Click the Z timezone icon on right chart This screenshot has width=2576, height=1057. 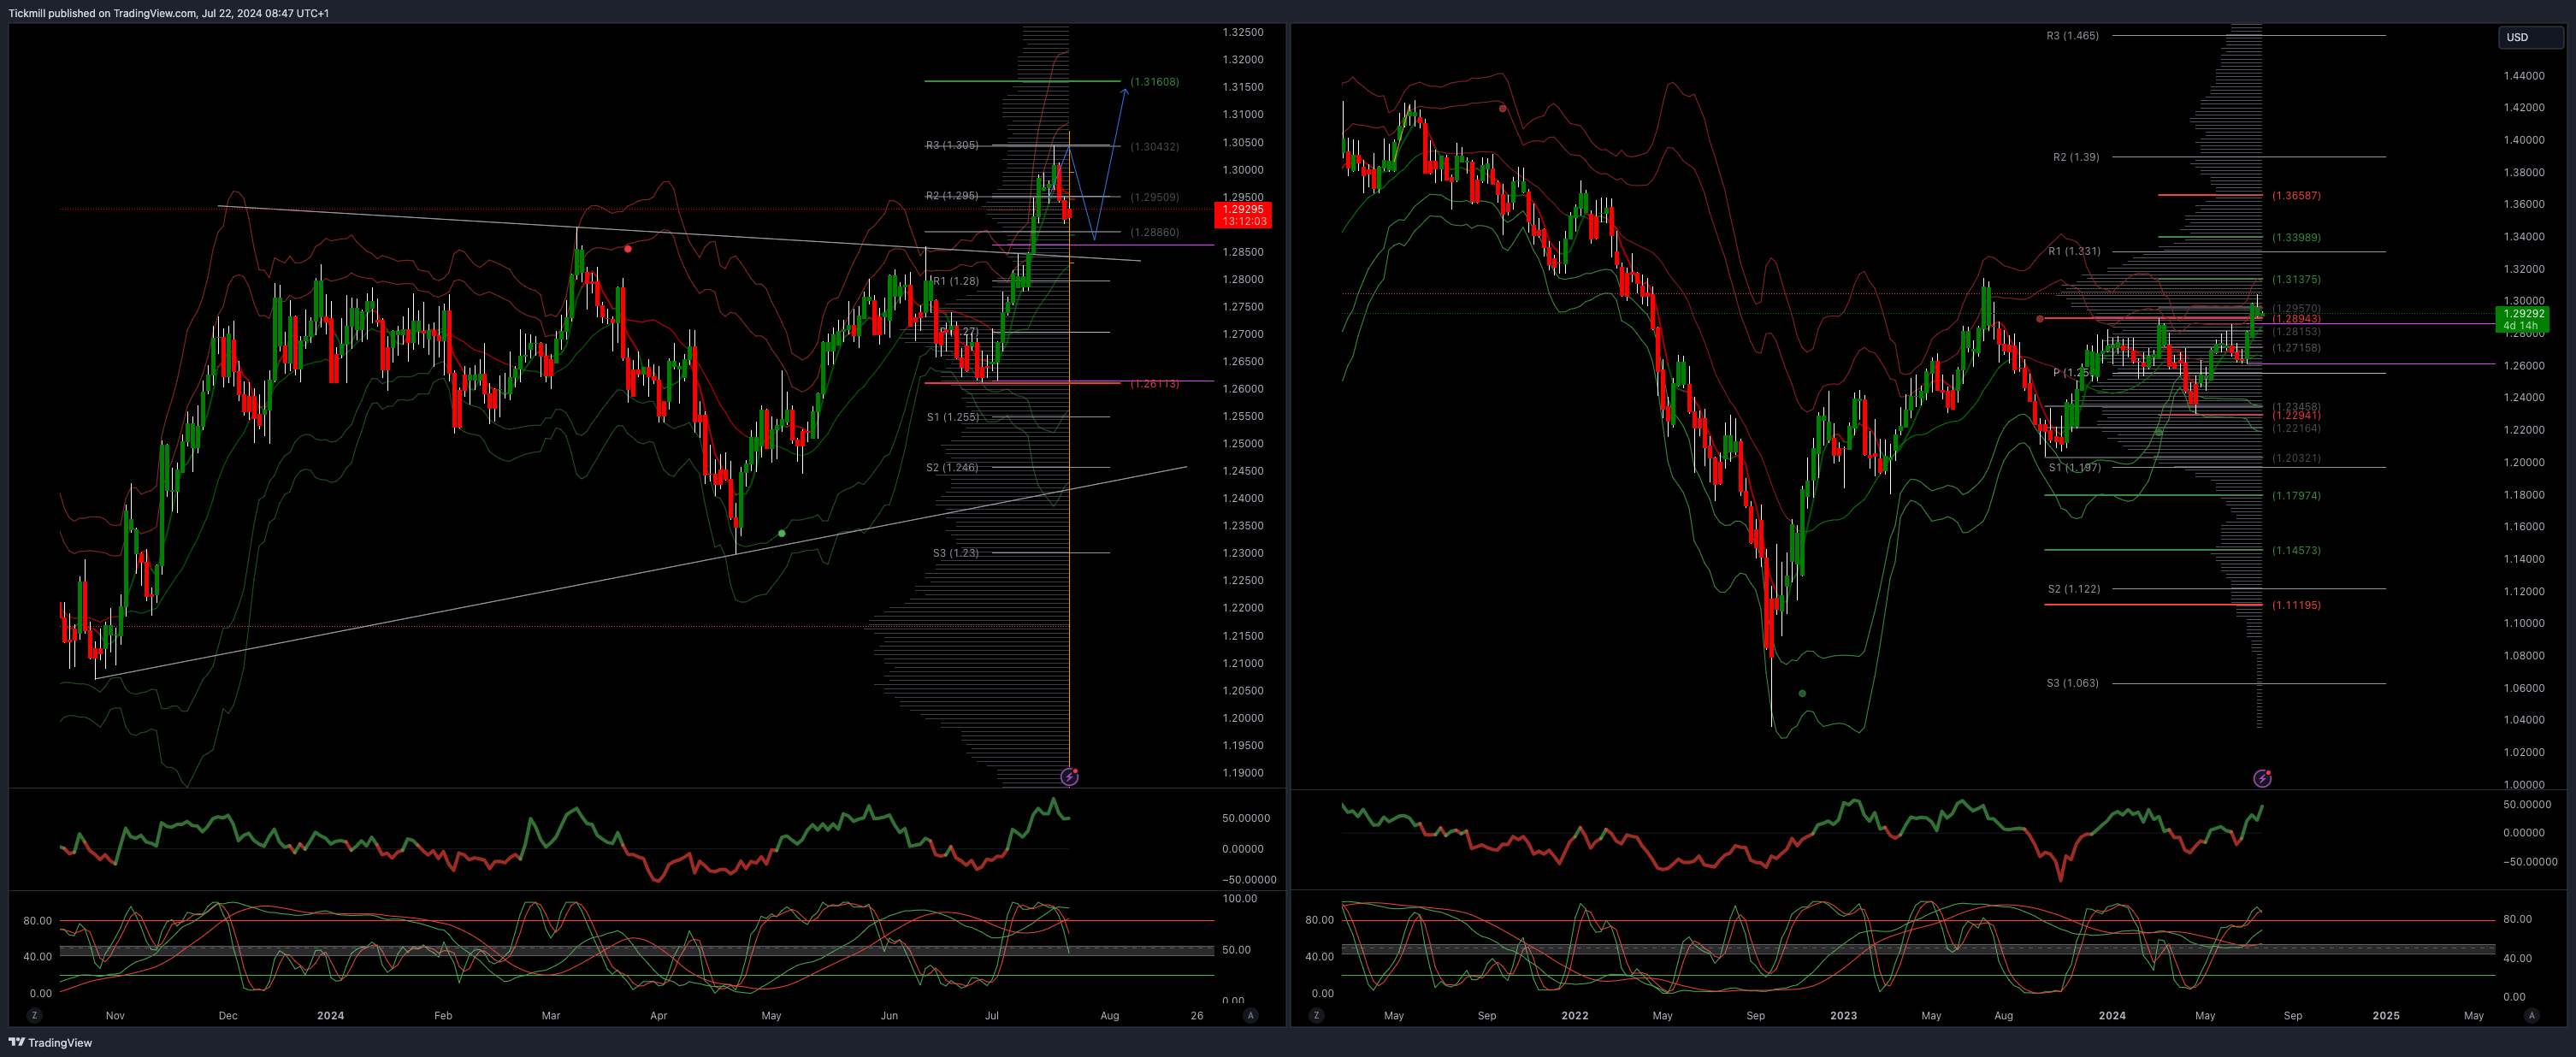tap(1316, 1015)
